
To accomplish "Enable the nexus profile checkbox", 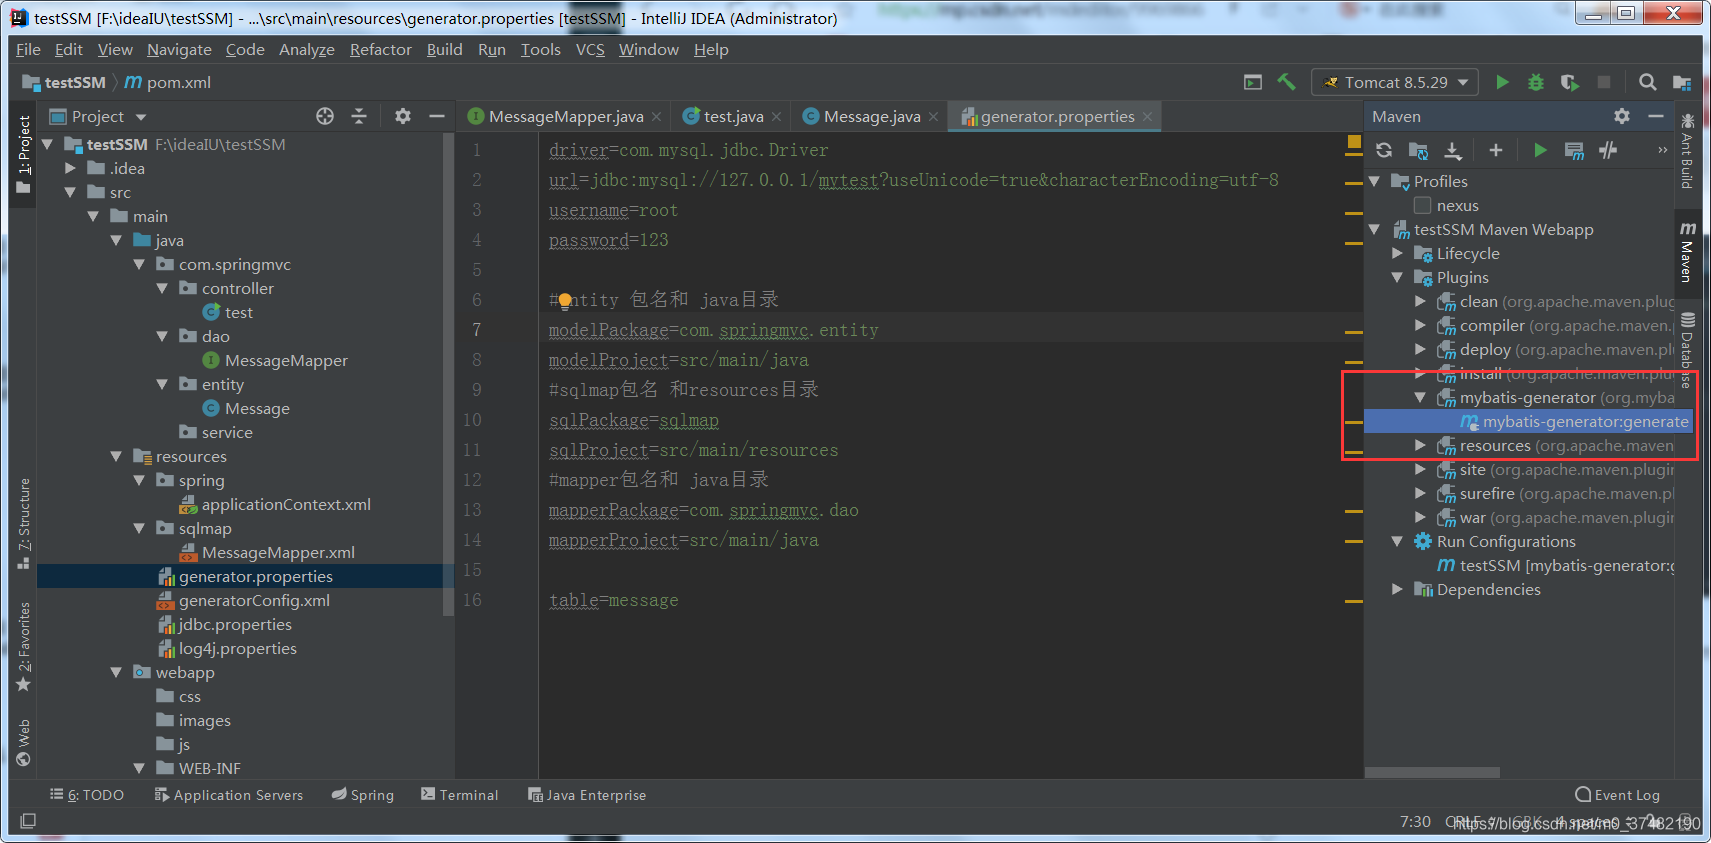I will [x=1422, y=205].
